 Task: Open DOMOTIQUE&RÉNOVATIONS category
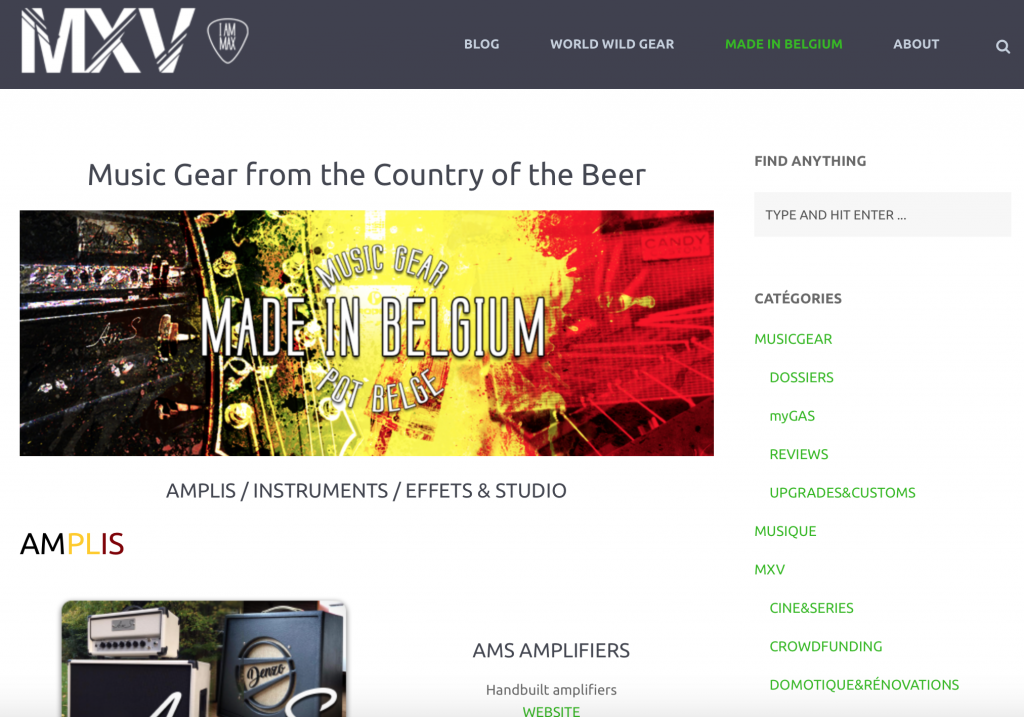[864, 685]
